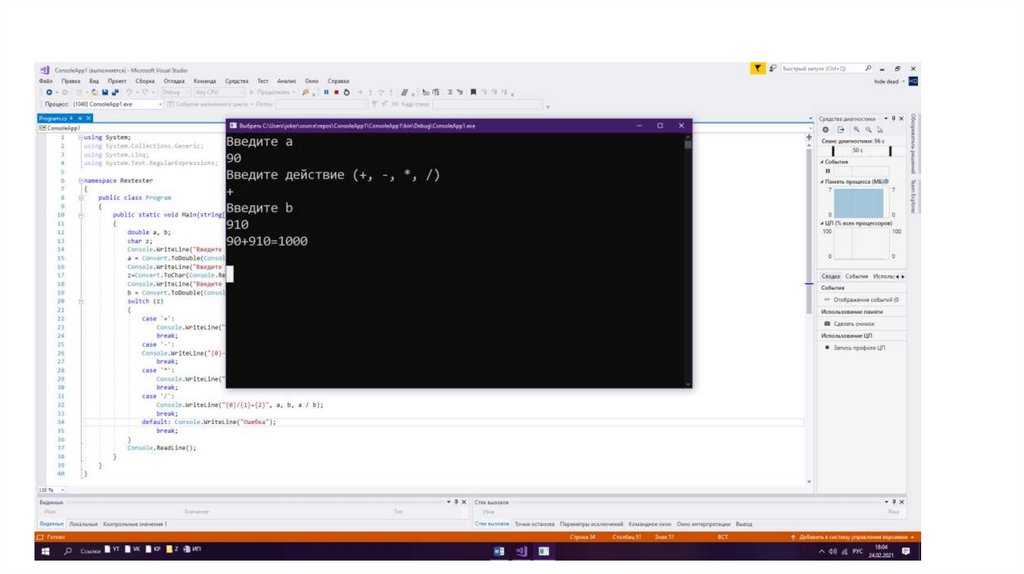Open the Файл menu

pyautogui.click(x=46, y=81)
